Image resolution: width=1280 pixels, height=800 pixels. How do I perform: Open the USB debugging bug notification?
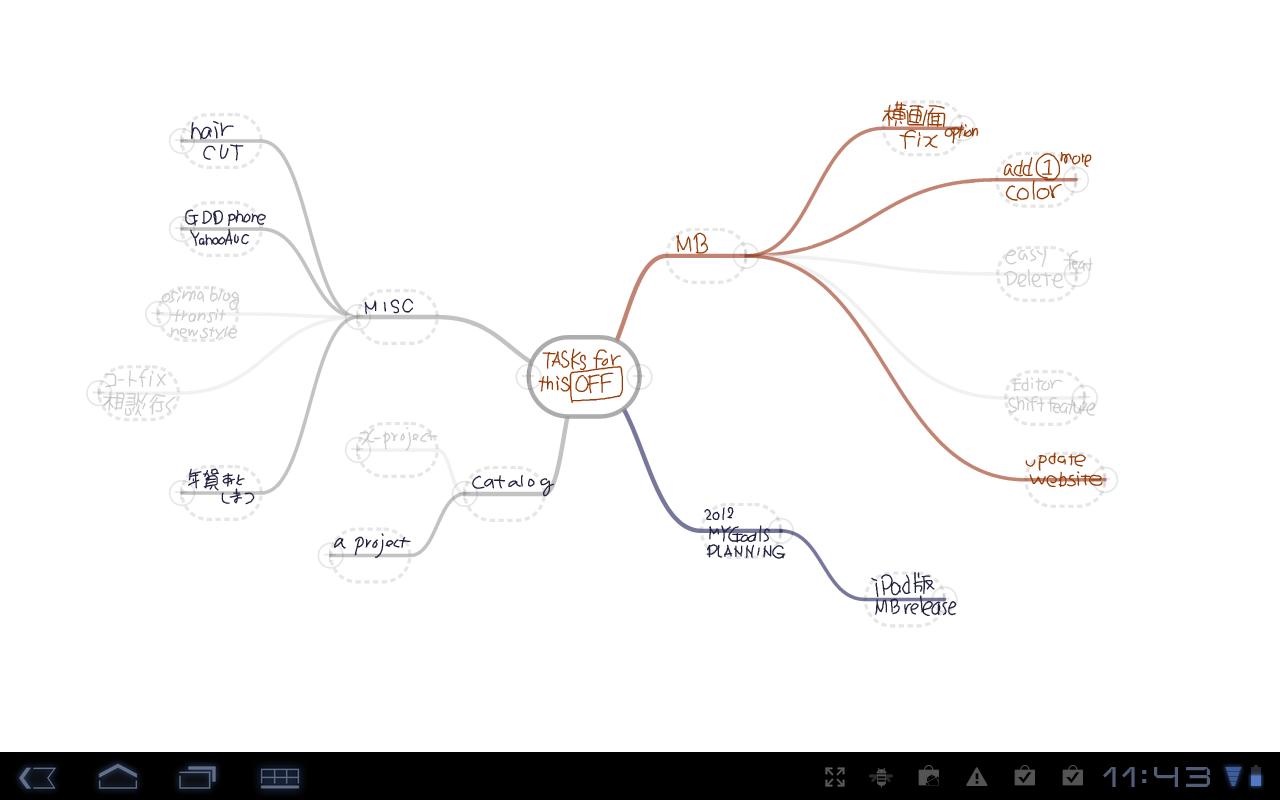point(881,777)
